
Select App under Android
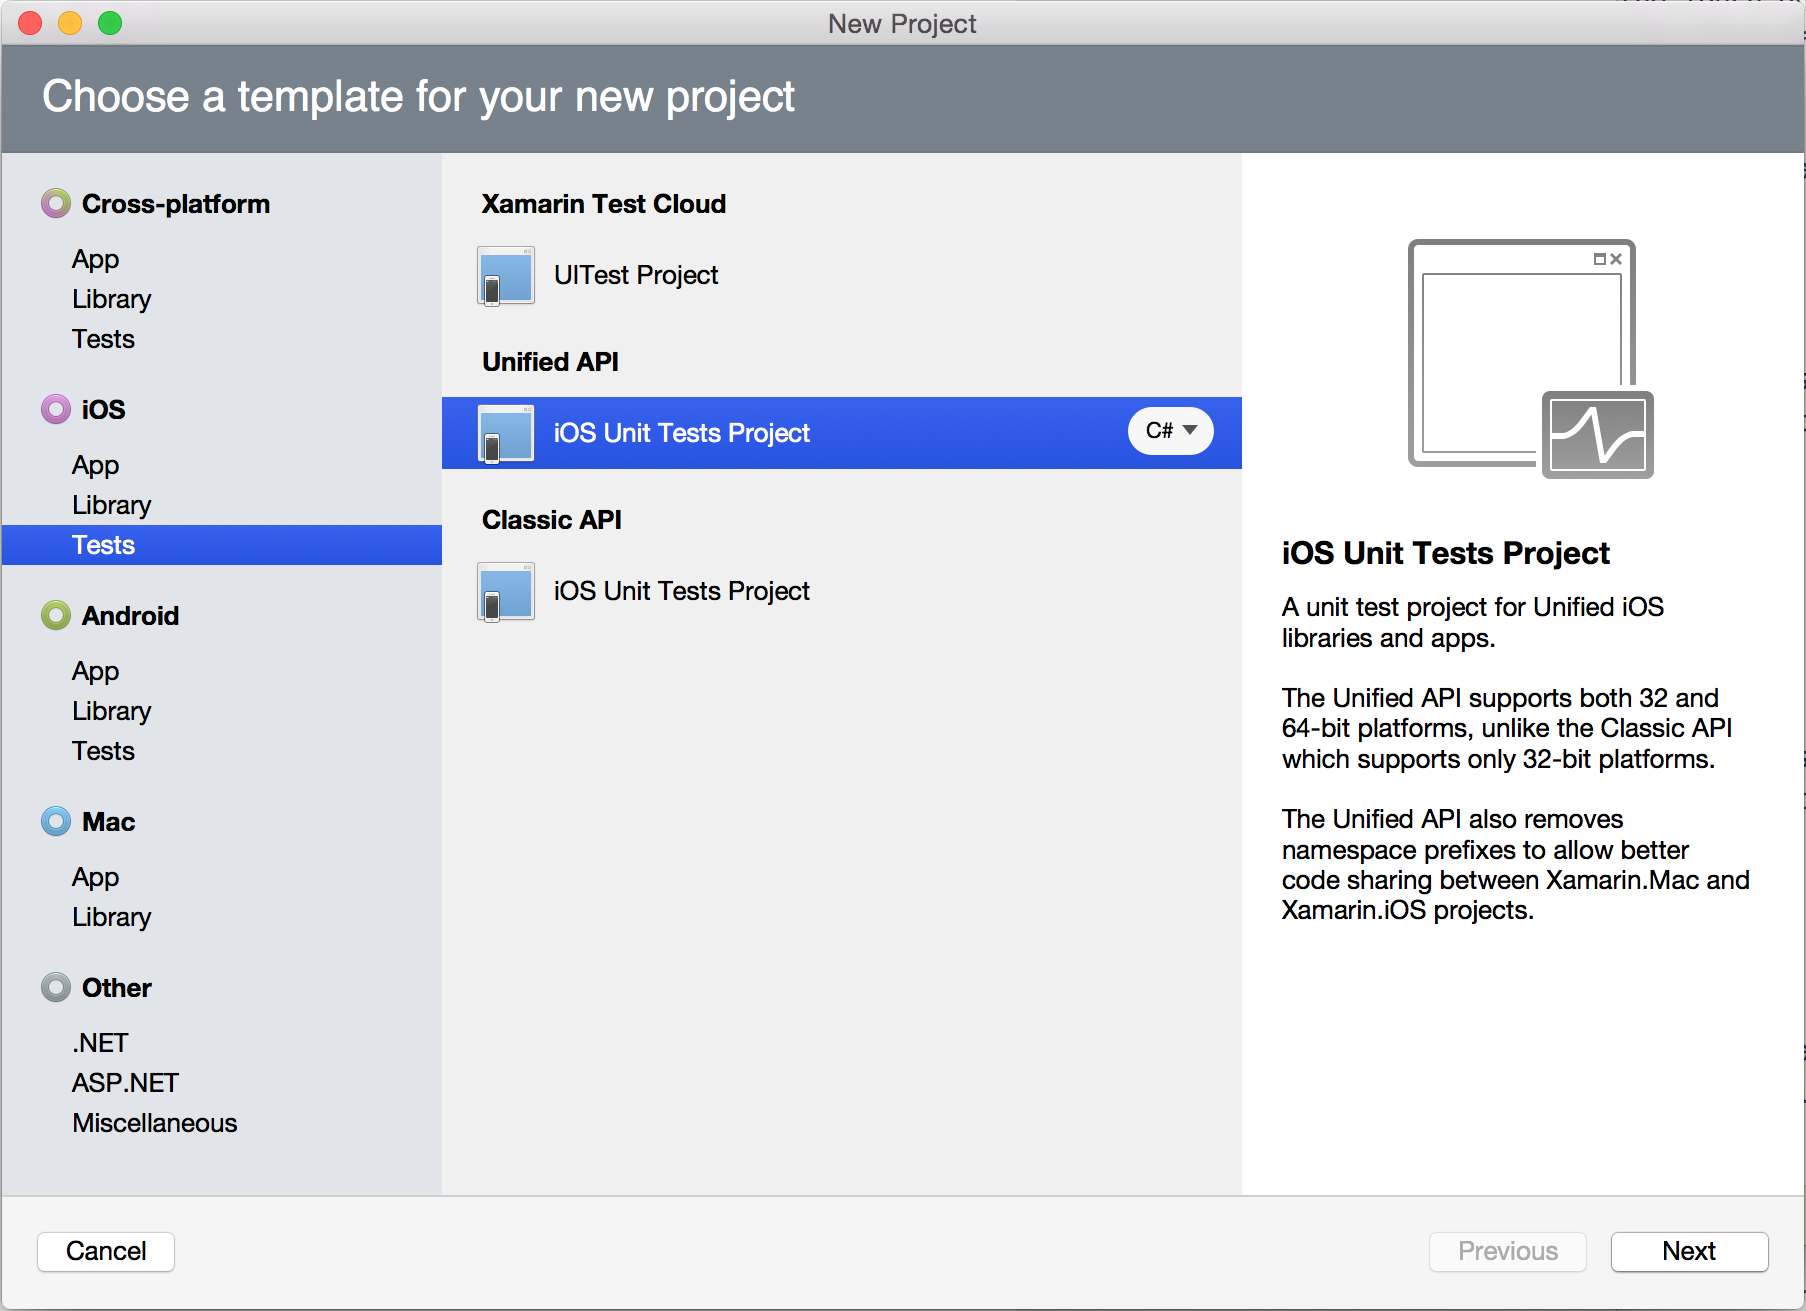pos(95,671)
